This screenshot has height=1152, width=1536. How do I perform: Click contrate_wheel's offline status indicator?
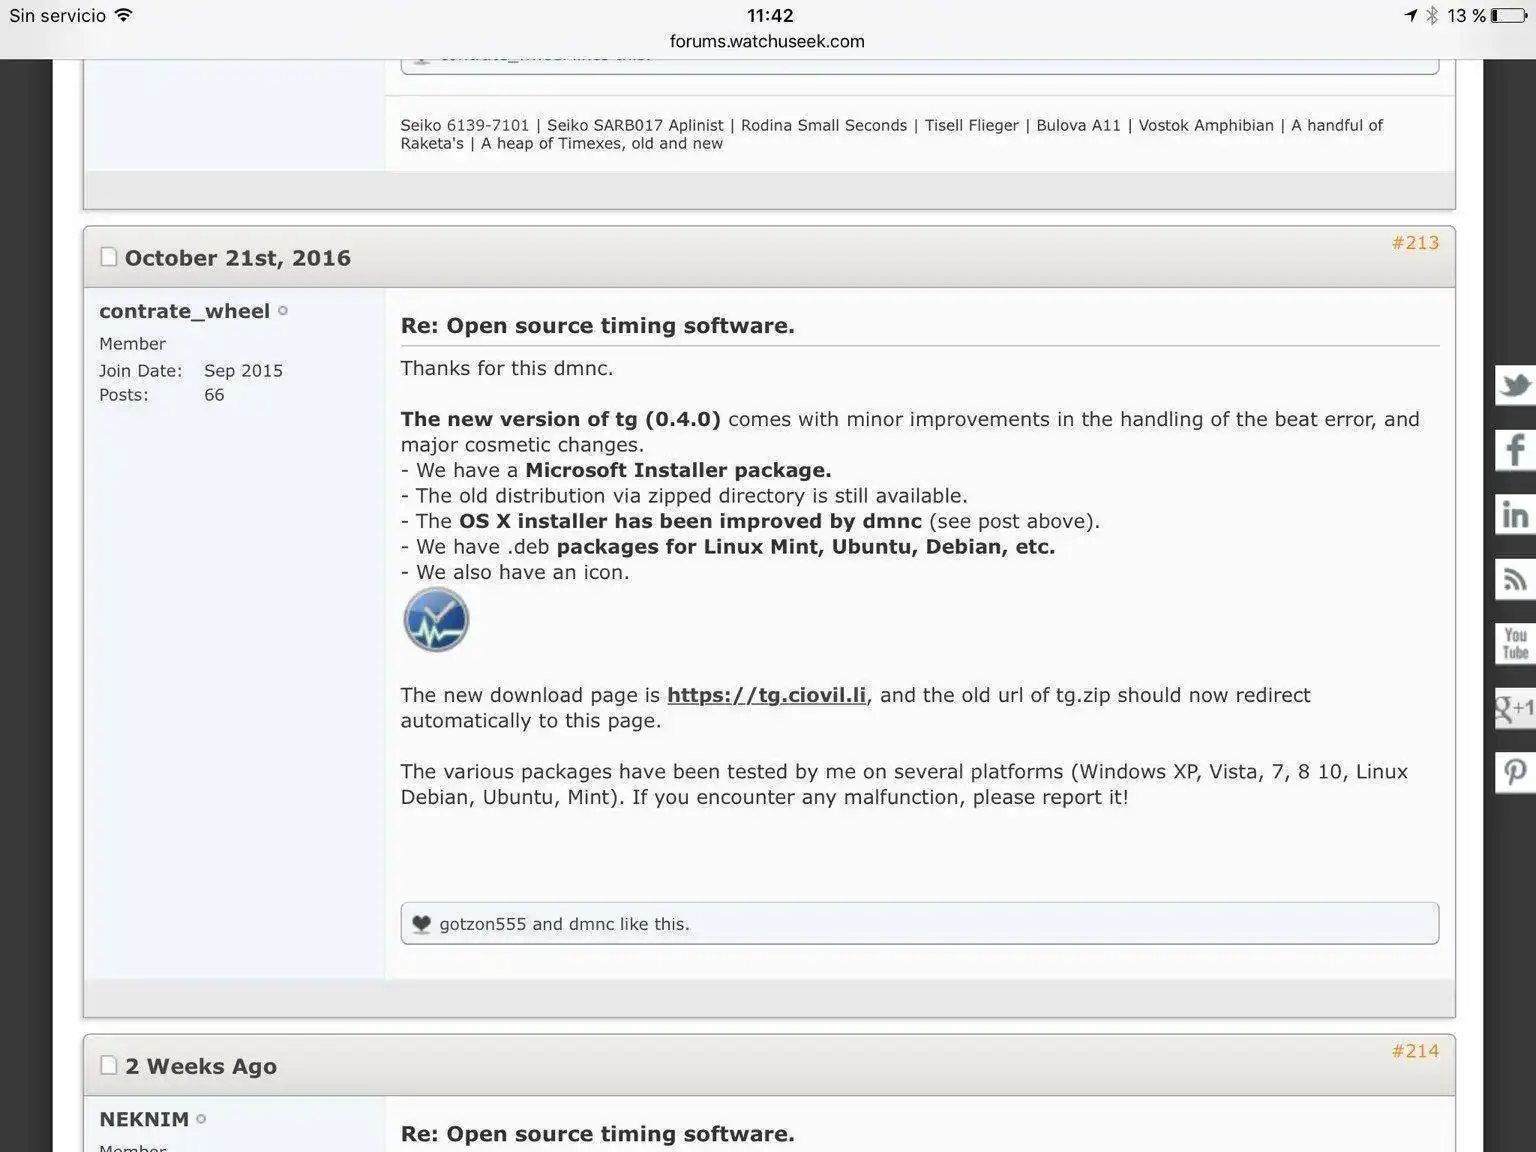click(283, 311)
